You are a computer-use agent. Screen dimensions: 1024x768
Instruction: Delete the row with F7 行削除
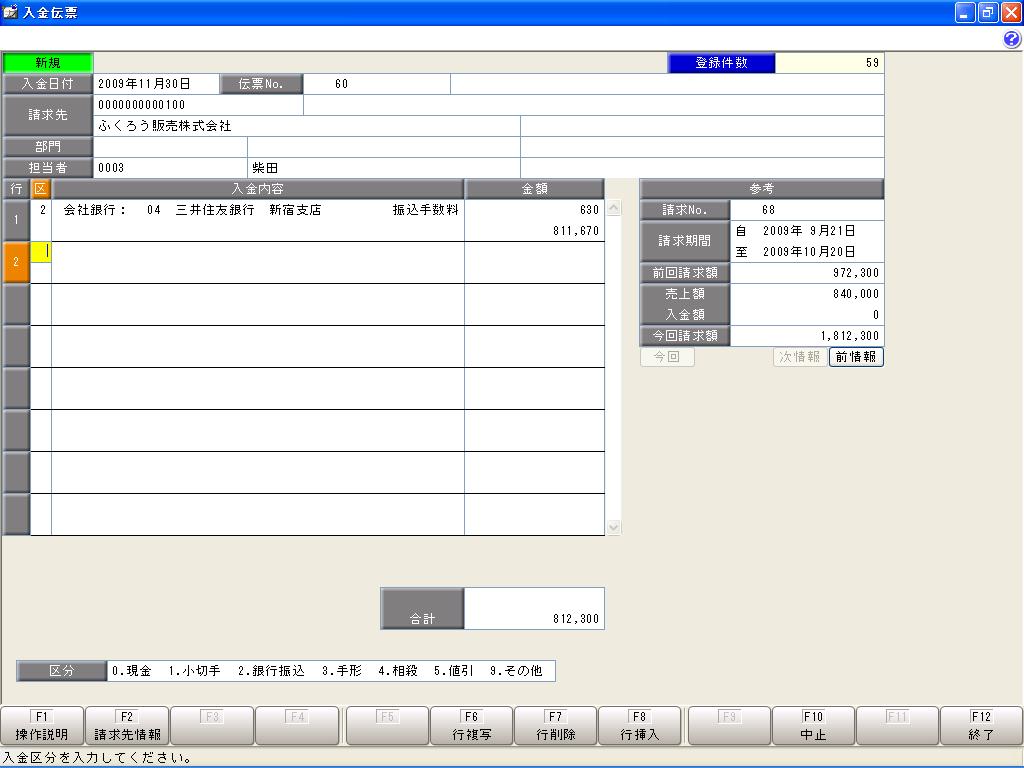[556, 726]
